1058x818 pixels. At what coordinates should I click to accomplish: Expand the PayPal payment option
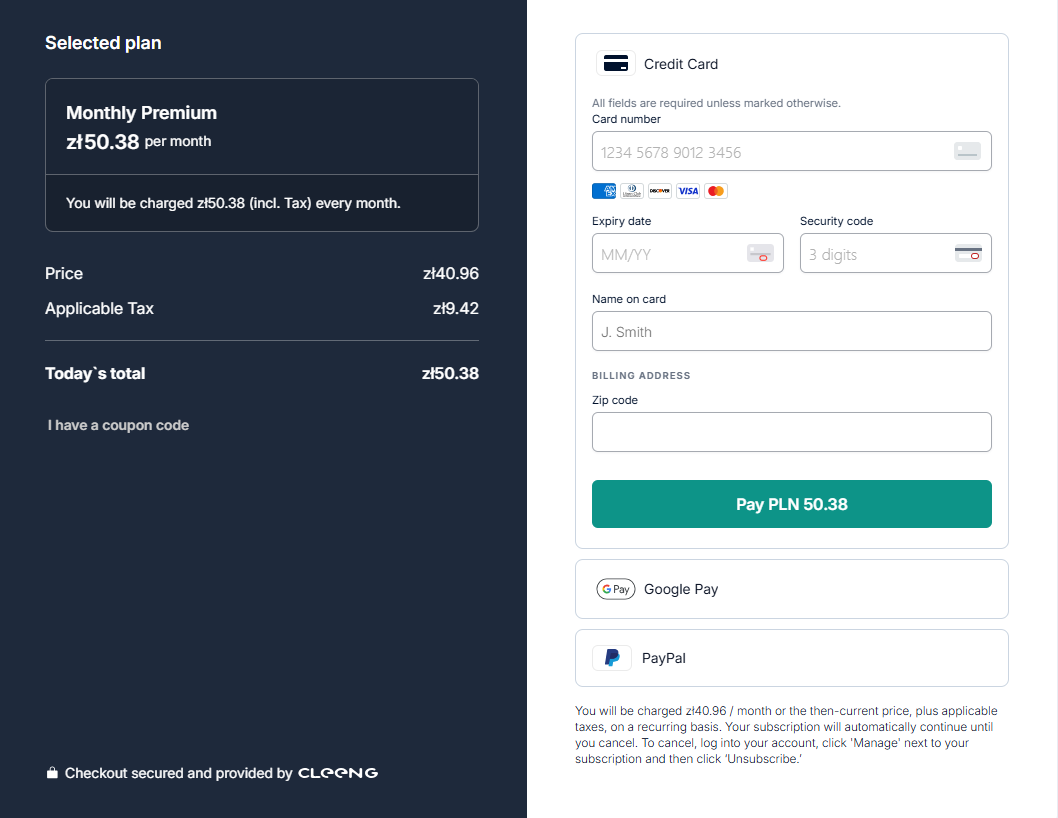(x=791, y=658)
